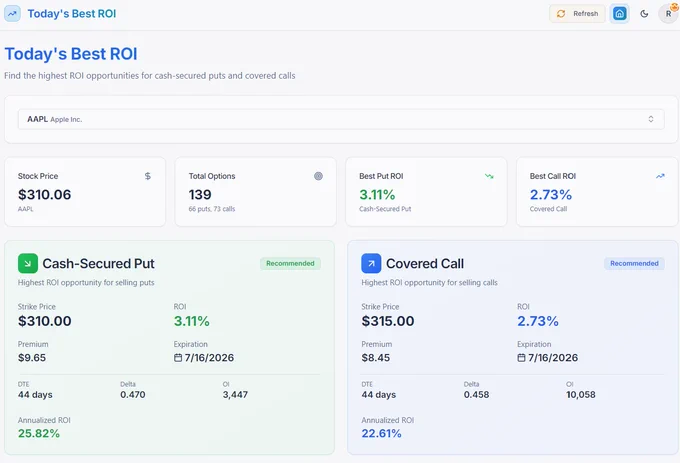Click the calendar icon beside the Covered Call expiration
Image resolution: width=680 pixels, height=463 pixels.
tap(521, 358)
